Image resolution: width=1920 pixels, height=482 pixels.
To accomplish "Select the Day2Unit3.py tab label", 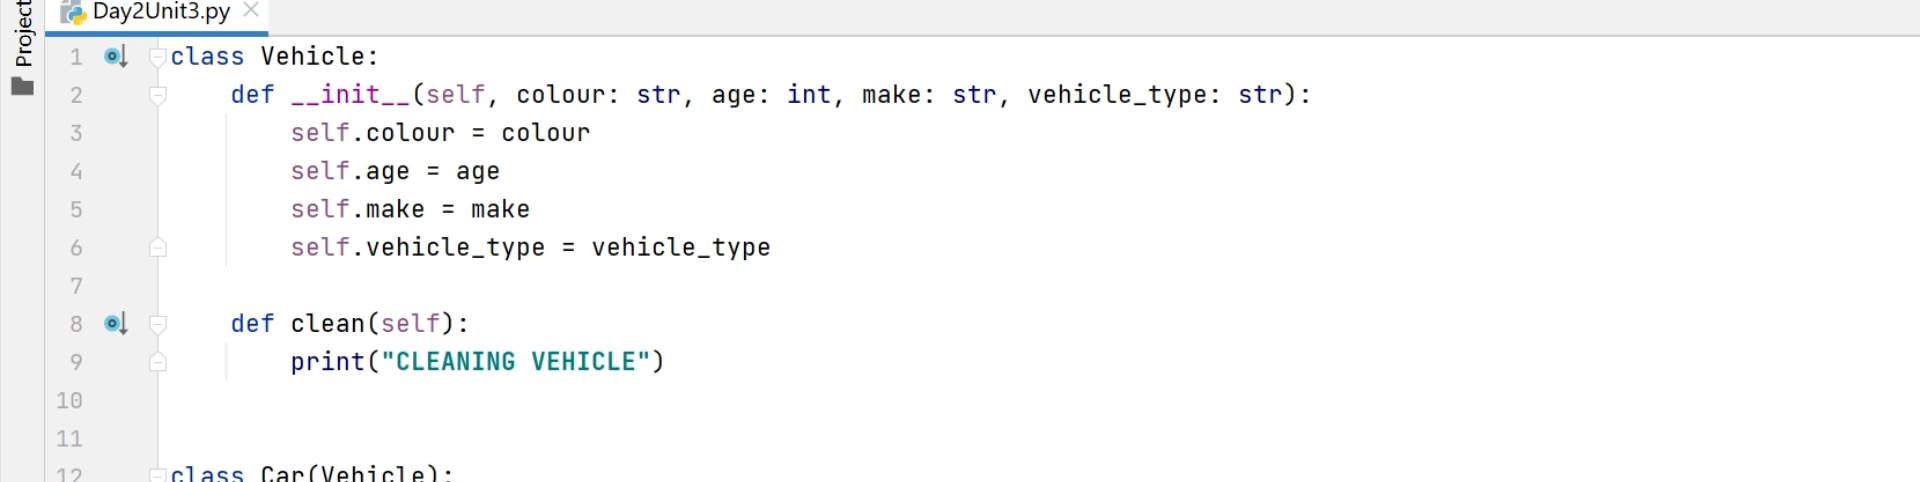I will (161, 12).
